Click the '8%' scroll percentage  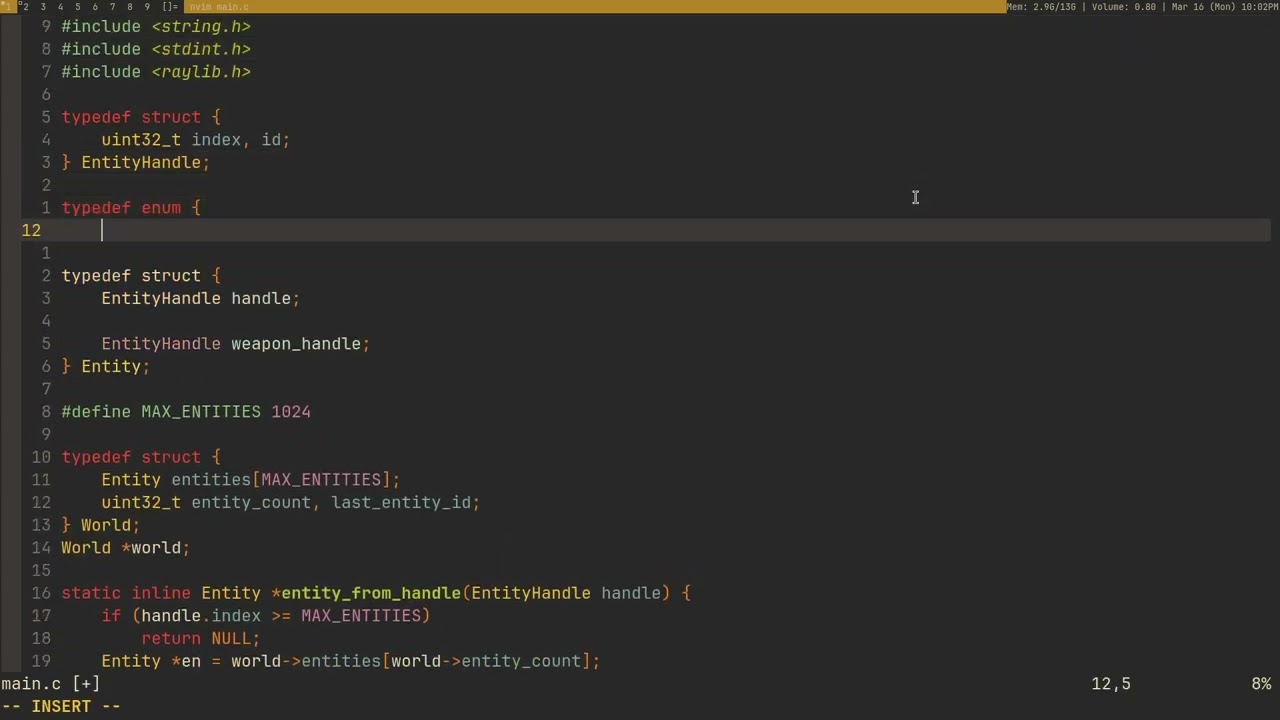pyautogui.click(x=1261, y=684)
